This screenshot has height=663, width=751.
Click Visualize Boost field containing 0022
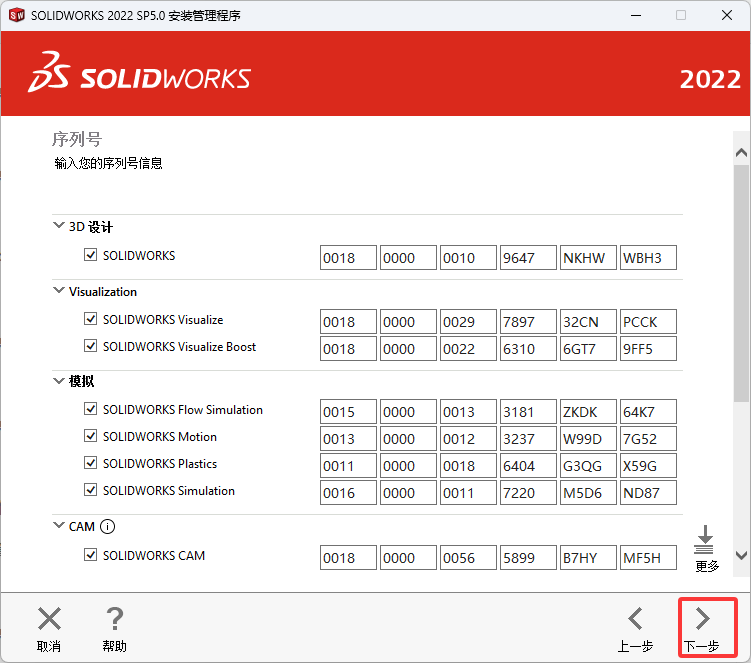tap(468, 348)
